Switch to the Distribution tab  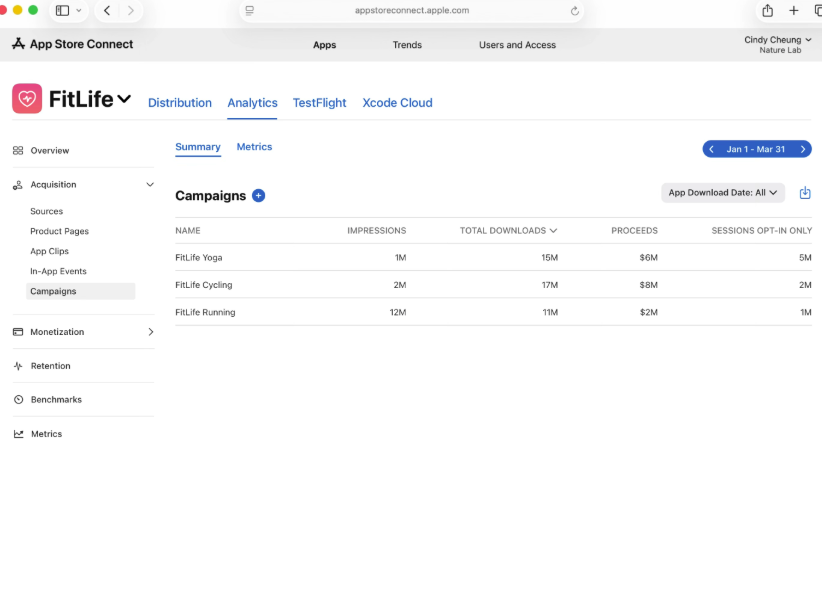(180, 103)
